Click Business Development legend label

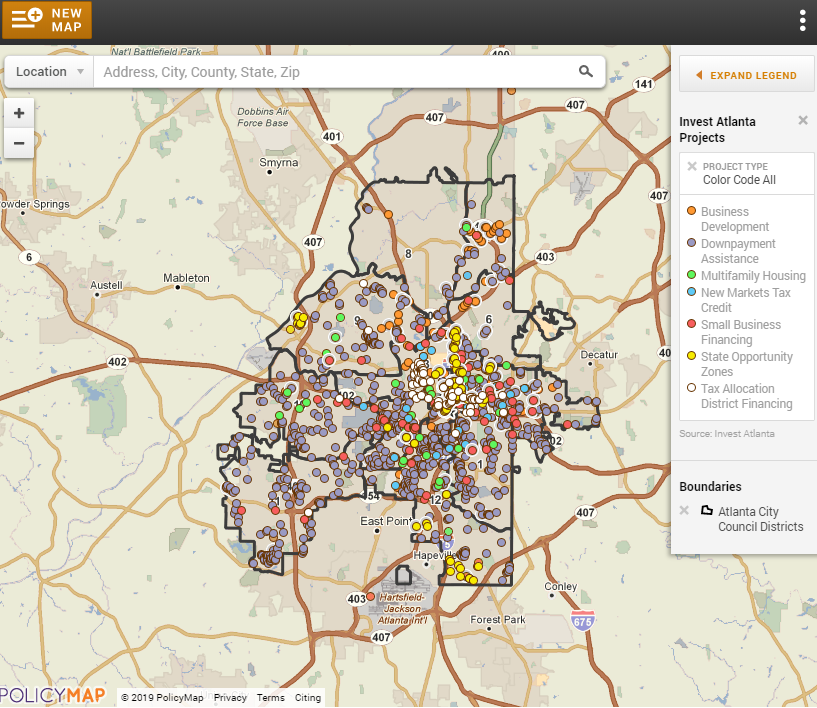[735, 219]
